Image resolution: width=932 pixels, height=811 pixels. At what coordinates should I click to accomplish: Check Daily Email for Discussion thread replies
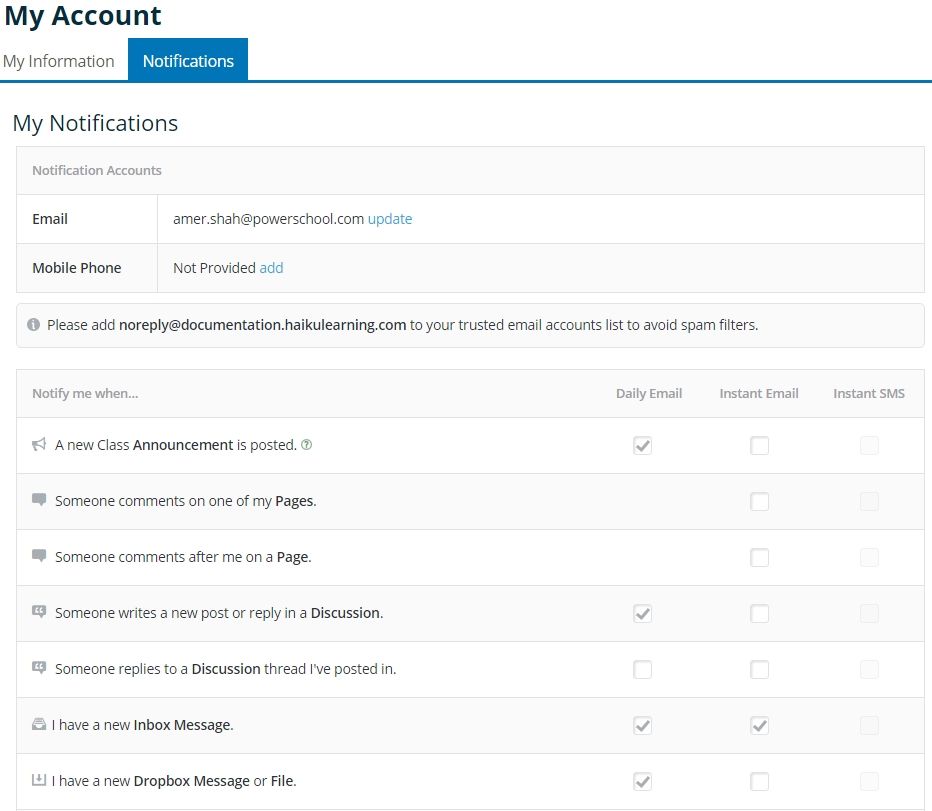click(x=643, y=669)
